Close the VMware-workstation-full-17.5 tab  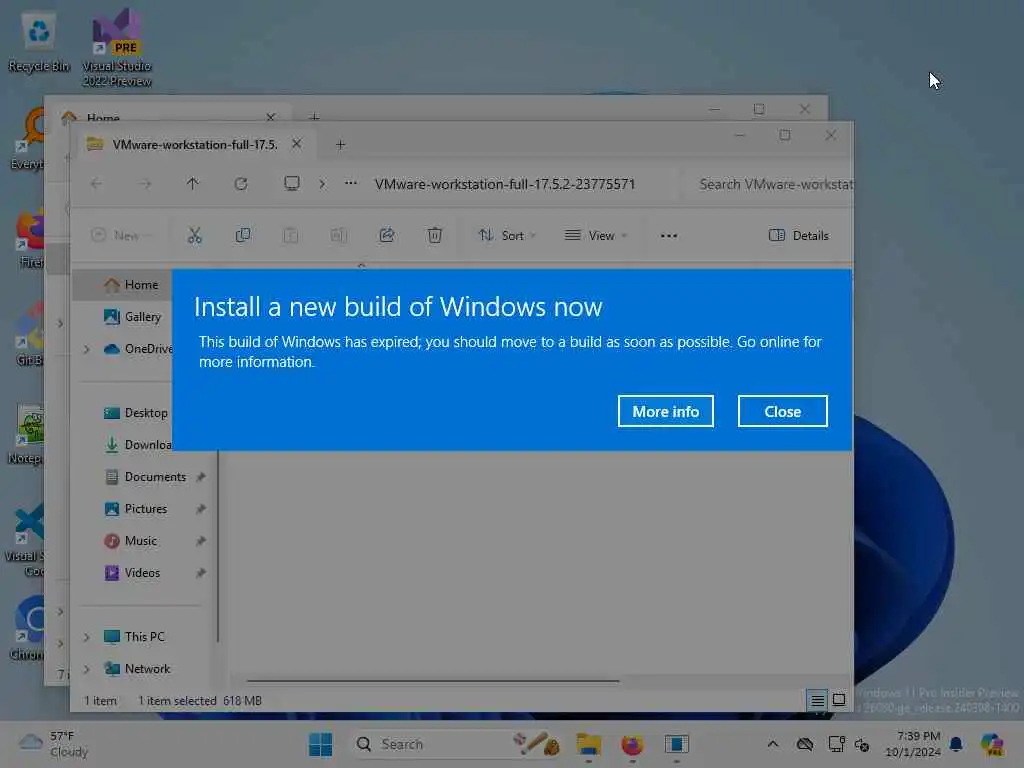[296, 144]
